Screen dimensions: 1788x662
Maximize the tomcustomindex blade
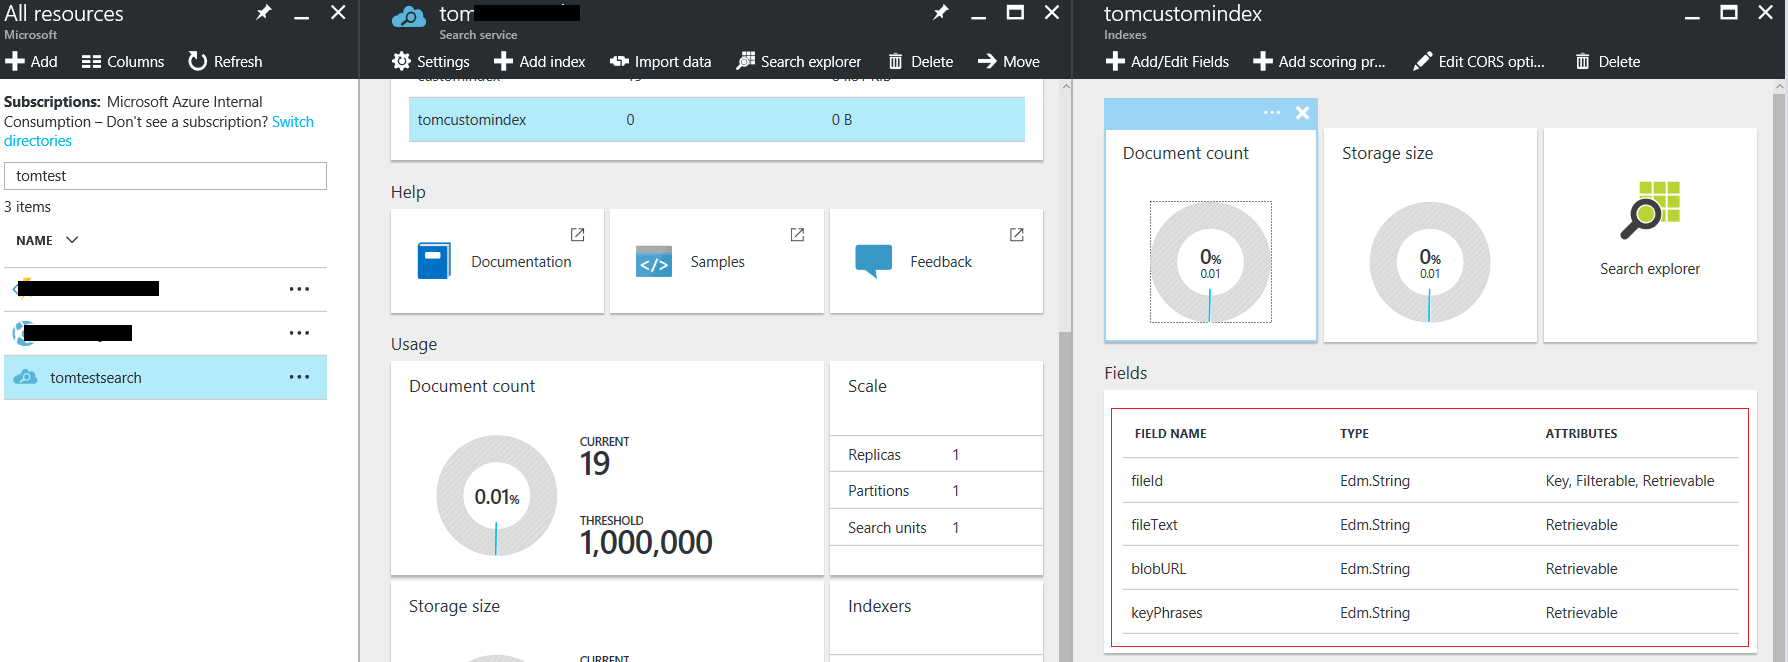pos(1729,12)
